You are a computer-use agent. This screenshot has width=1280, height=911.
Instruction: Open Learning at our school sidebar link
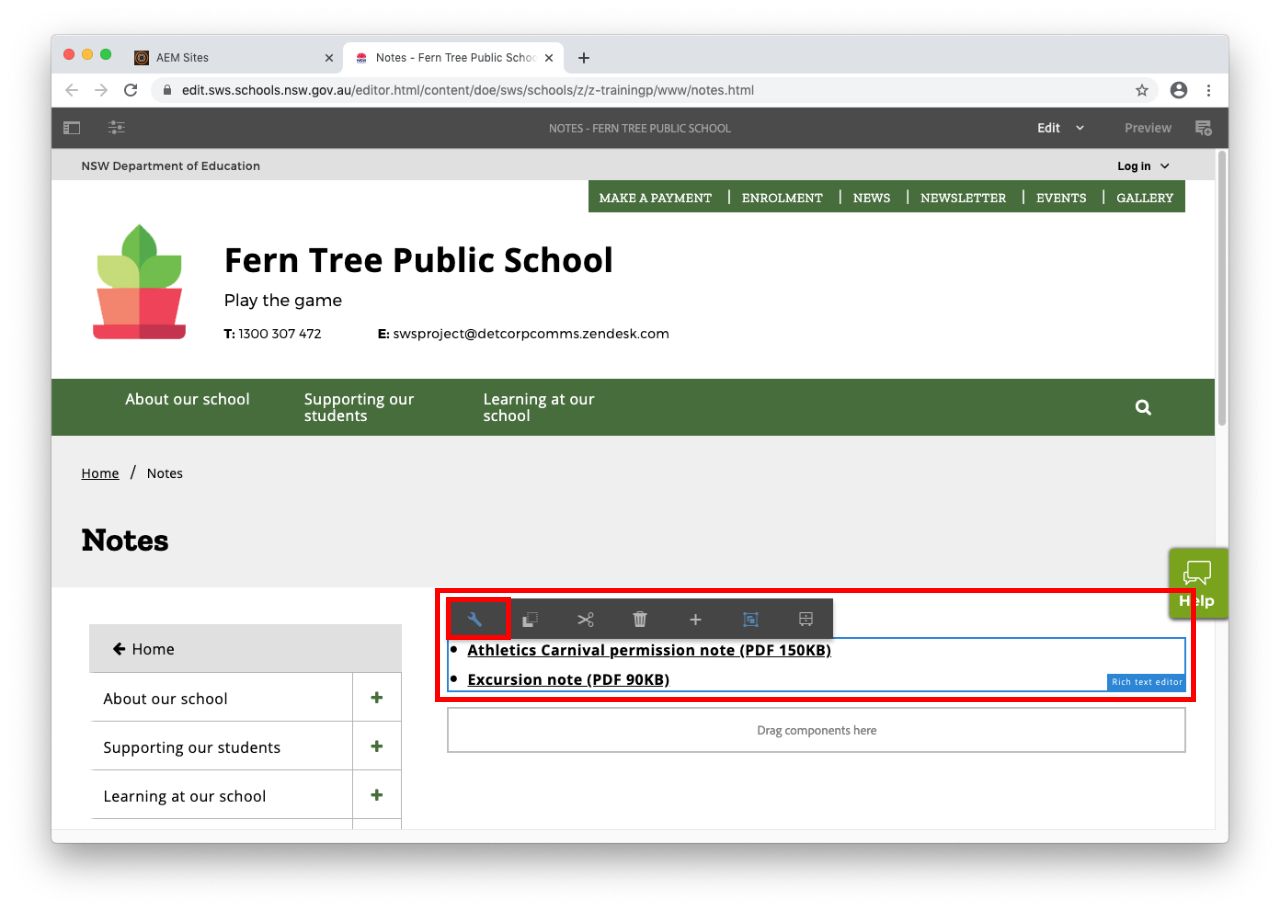pos(184,796)
